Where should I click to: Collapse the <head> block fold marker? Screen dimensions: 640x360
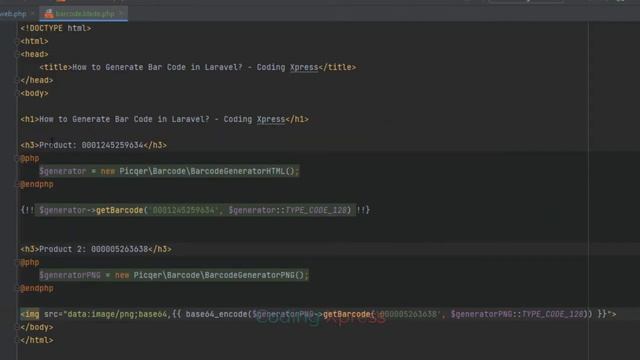18,54
